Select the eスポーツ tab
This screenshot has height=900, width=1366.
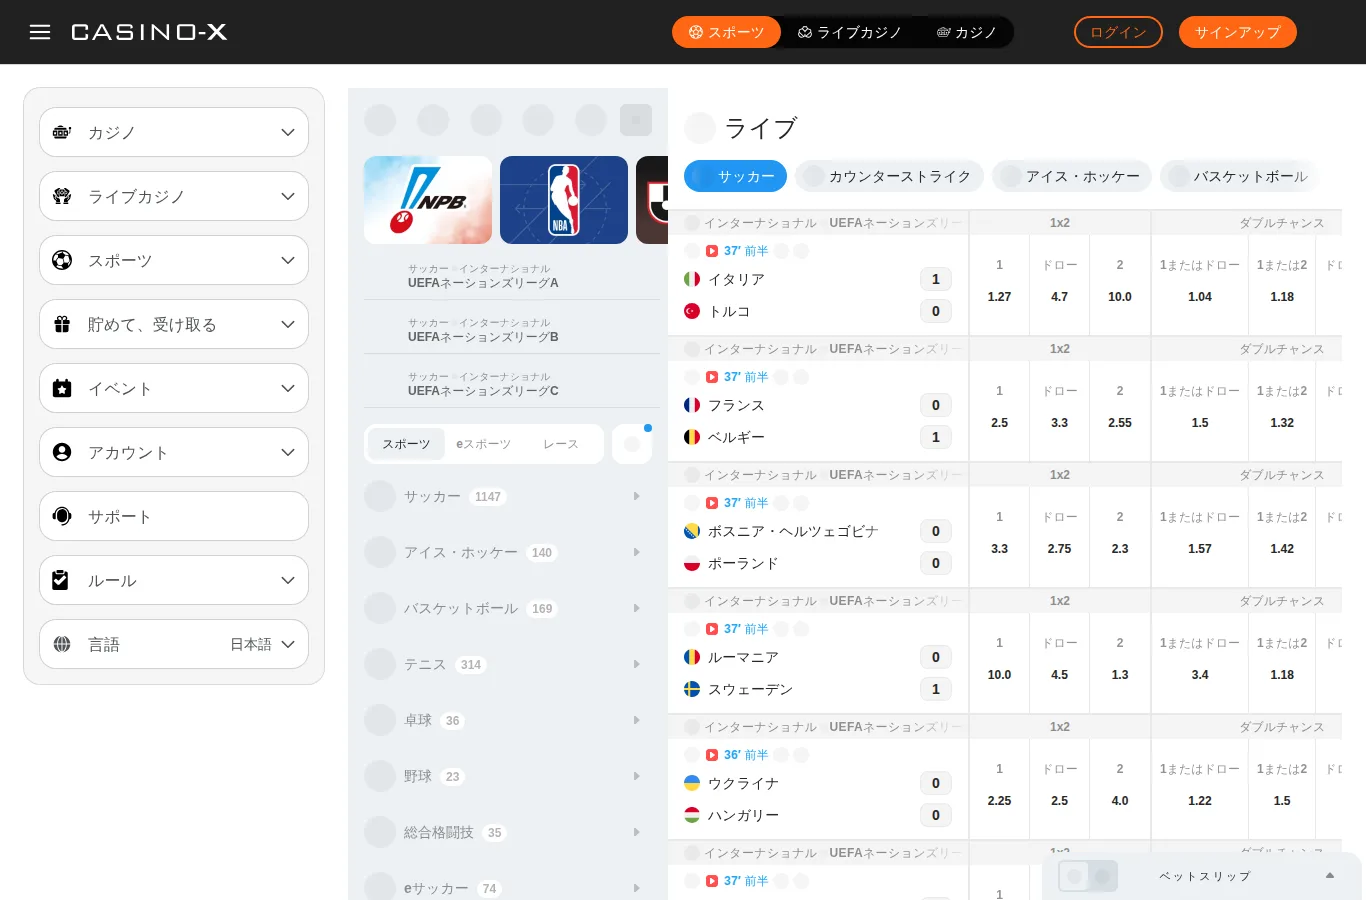click(484, 444)
